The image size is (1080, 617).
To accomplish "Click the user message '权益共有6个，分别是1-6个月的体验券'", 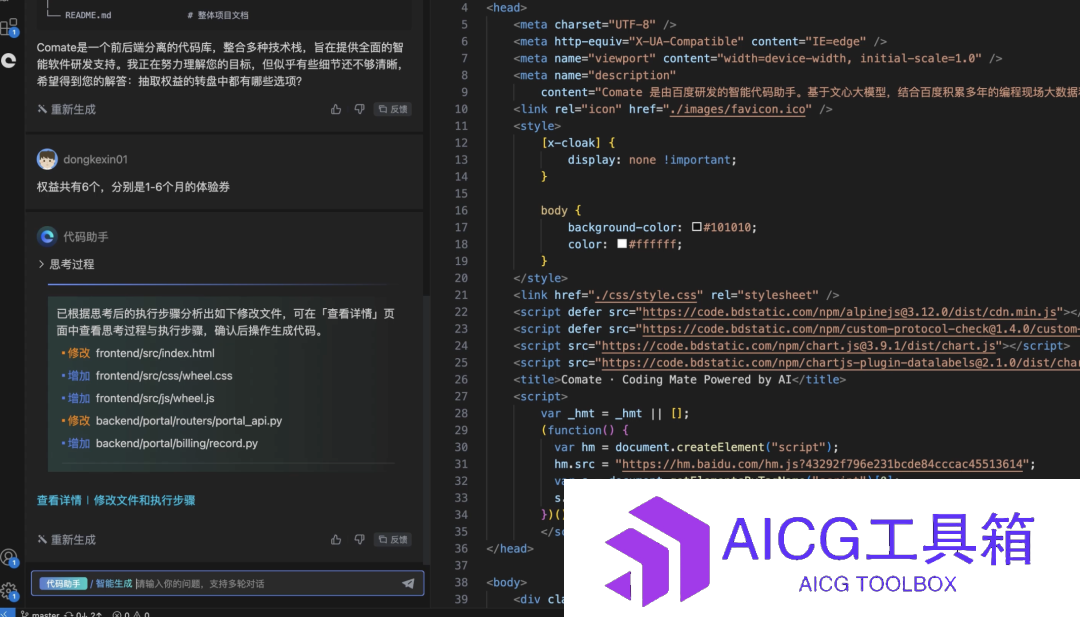I will [x=134, y=187].
